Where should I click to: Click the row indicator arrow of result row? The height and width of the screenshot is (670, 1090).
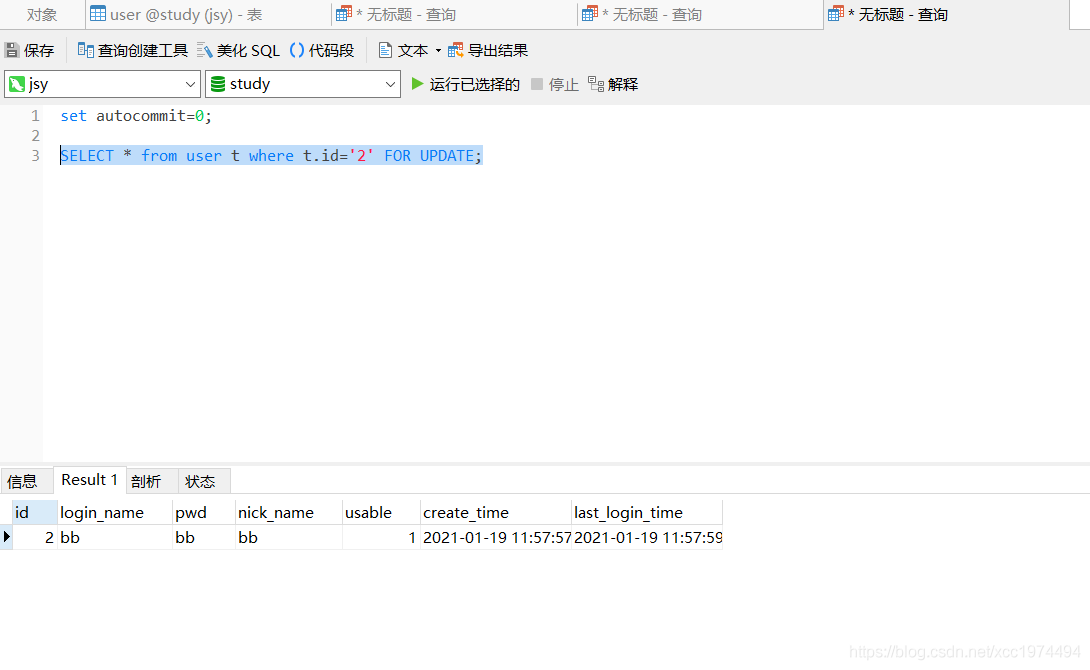click(6, 537)
